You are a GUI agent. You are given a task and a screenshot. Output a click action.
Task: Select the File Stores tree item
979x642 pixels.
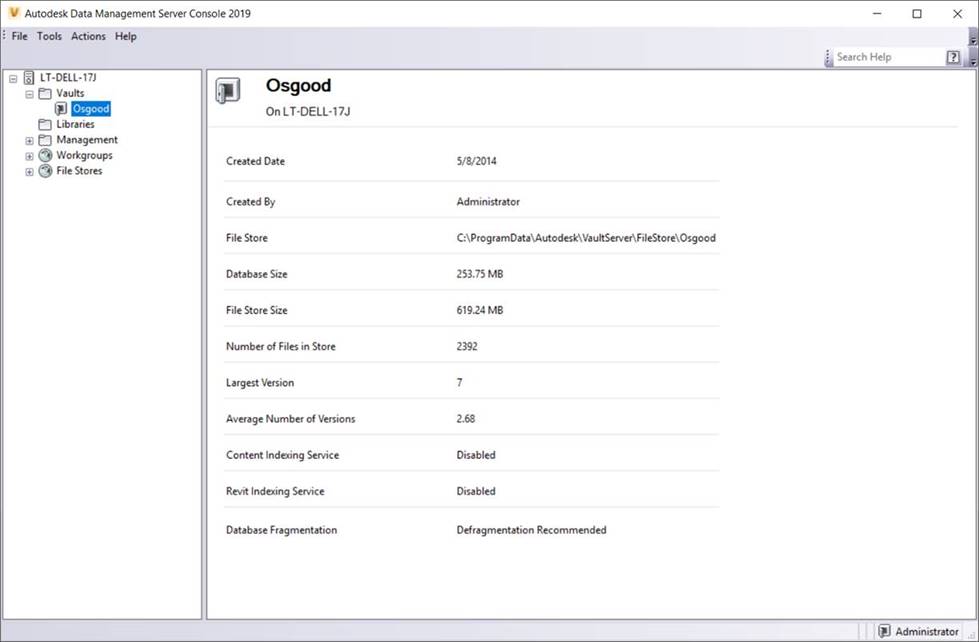click(x=79, y=171)
